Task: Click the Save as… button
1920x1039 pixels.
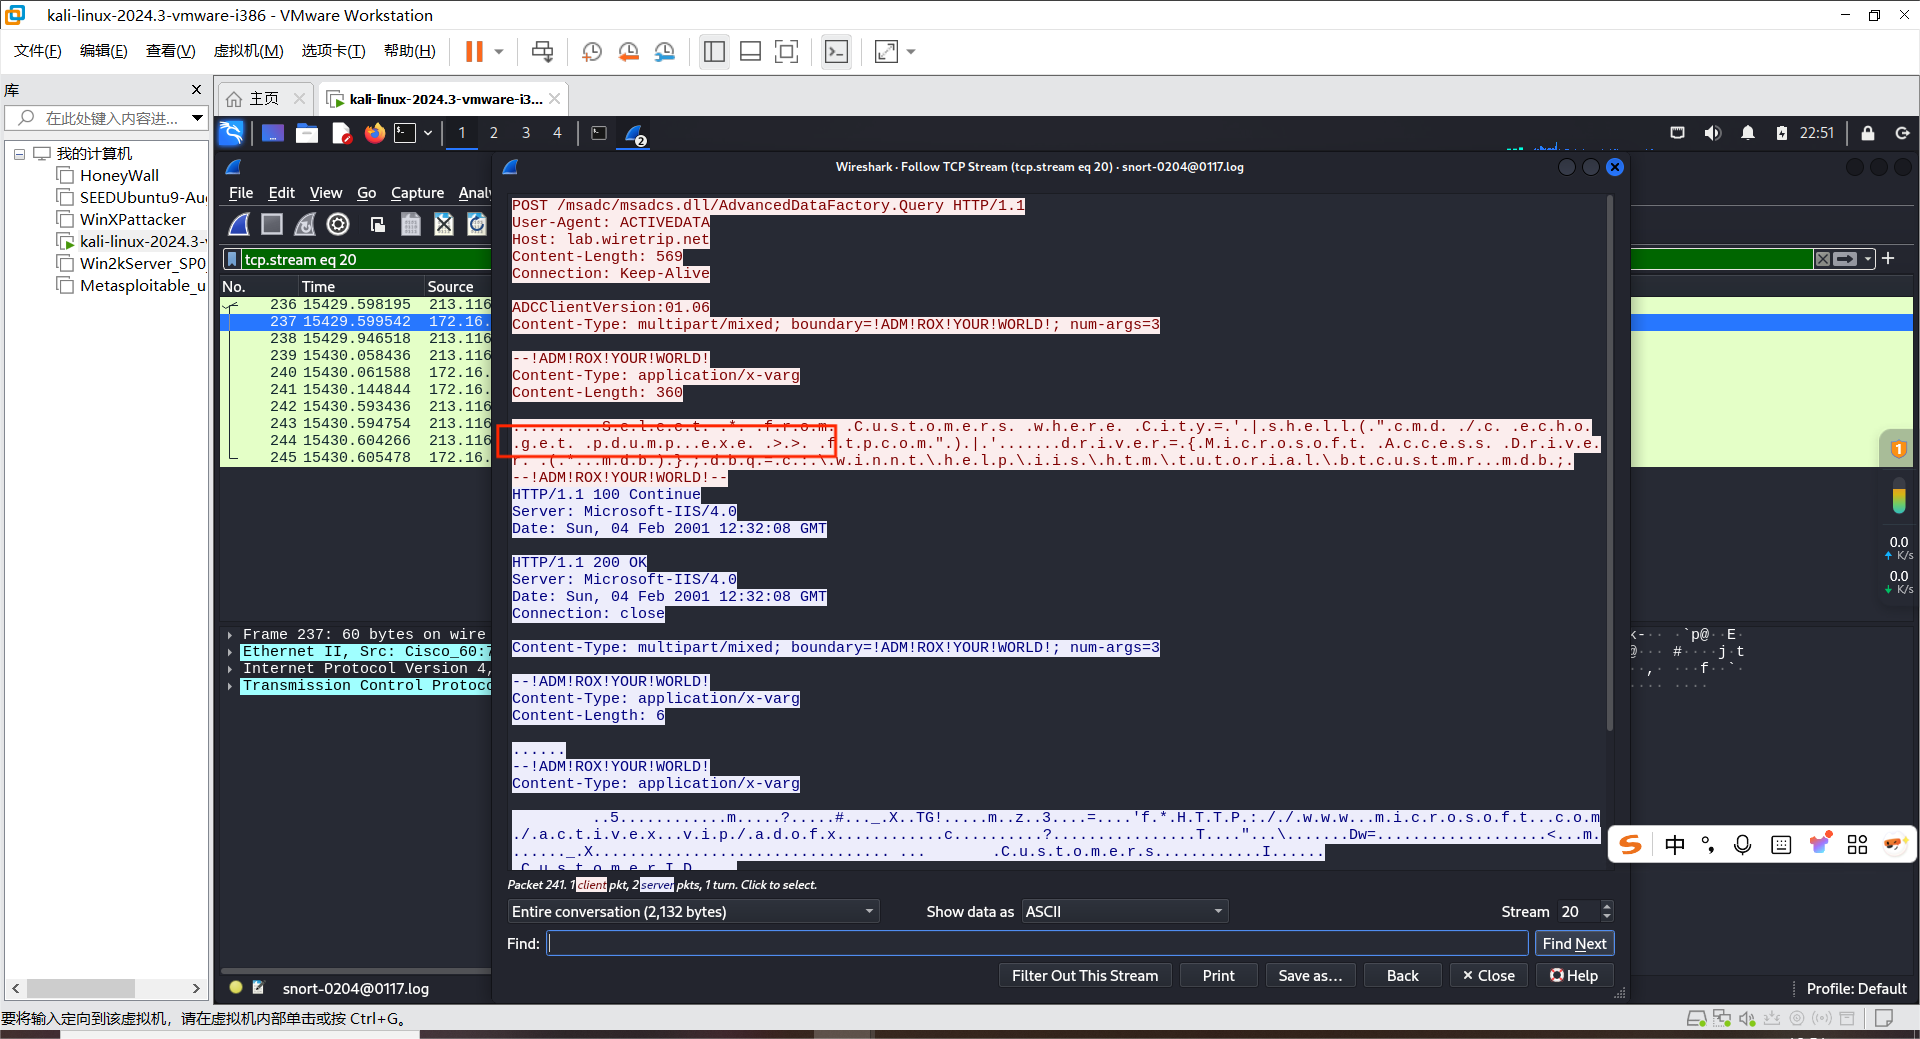Action: tap(1310, 976)
